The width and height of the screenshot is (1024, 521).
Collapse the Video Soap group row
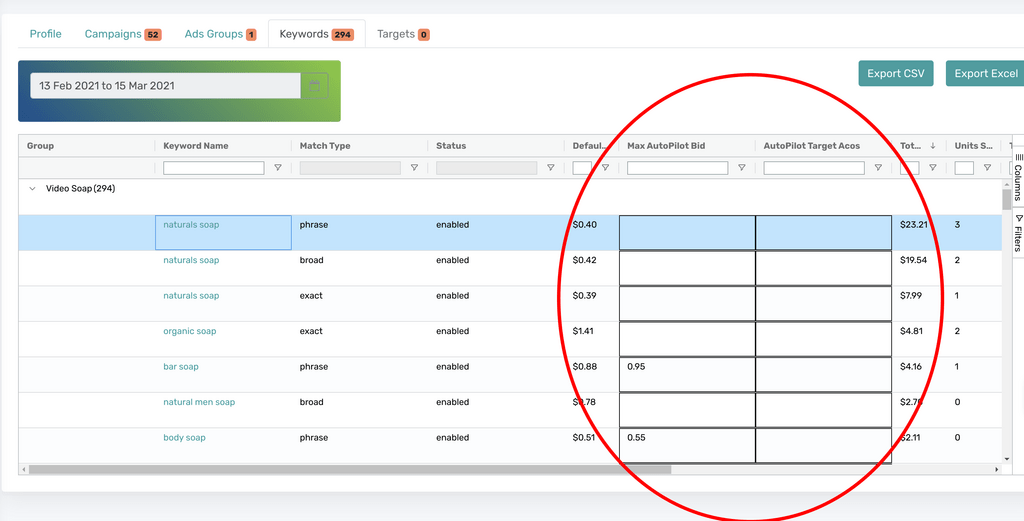[x=33, y=189]
